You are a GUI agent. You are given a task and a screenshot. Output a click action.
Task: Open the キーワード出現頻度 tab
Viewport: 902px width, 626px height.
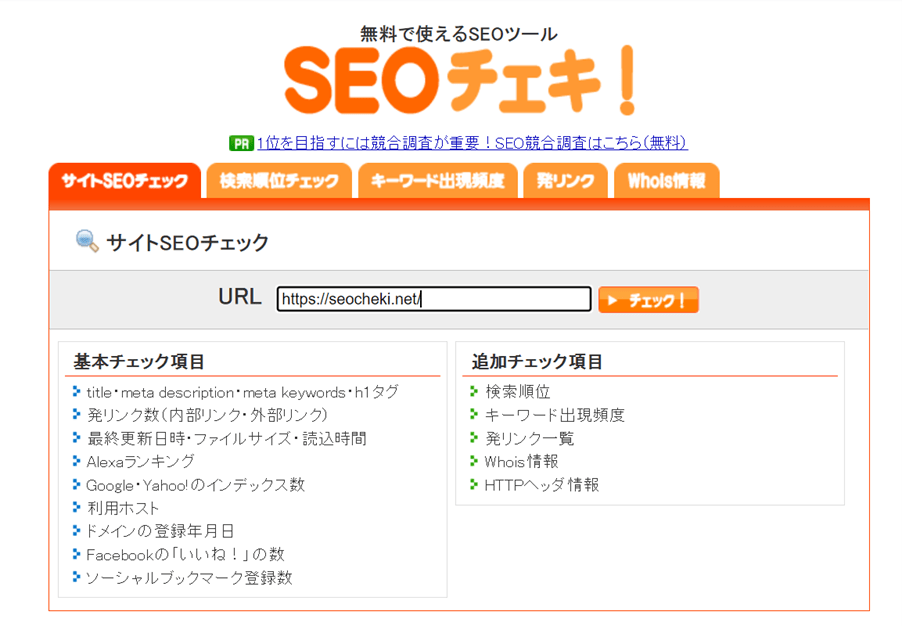pyautogui.click(x=438, y=181)
